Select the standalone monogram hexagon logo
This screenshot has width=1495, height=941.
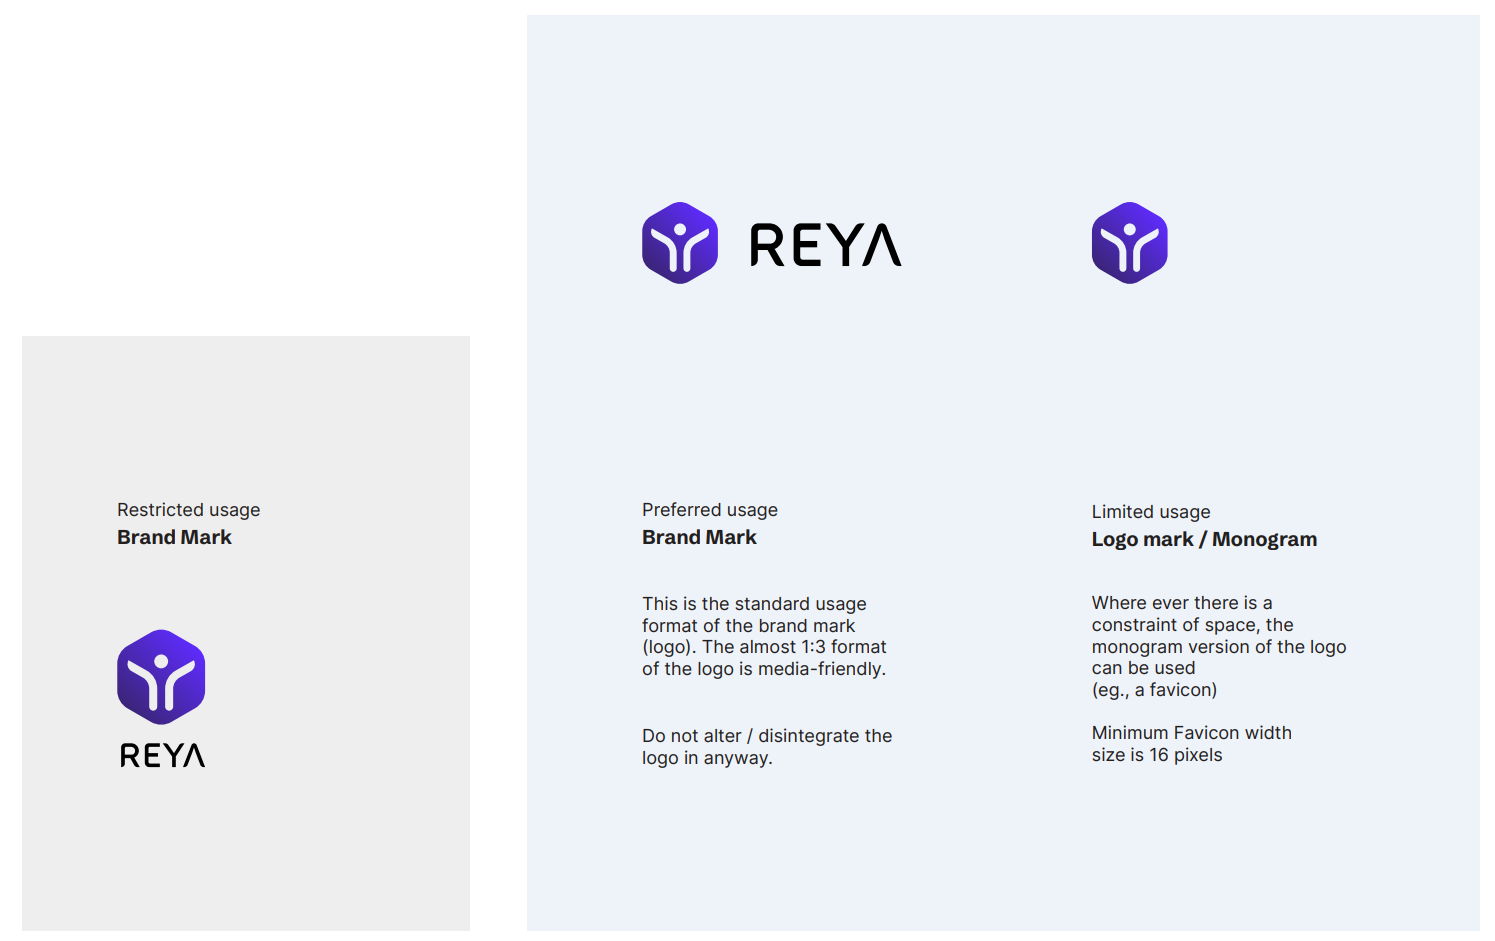click(1129, 243)
